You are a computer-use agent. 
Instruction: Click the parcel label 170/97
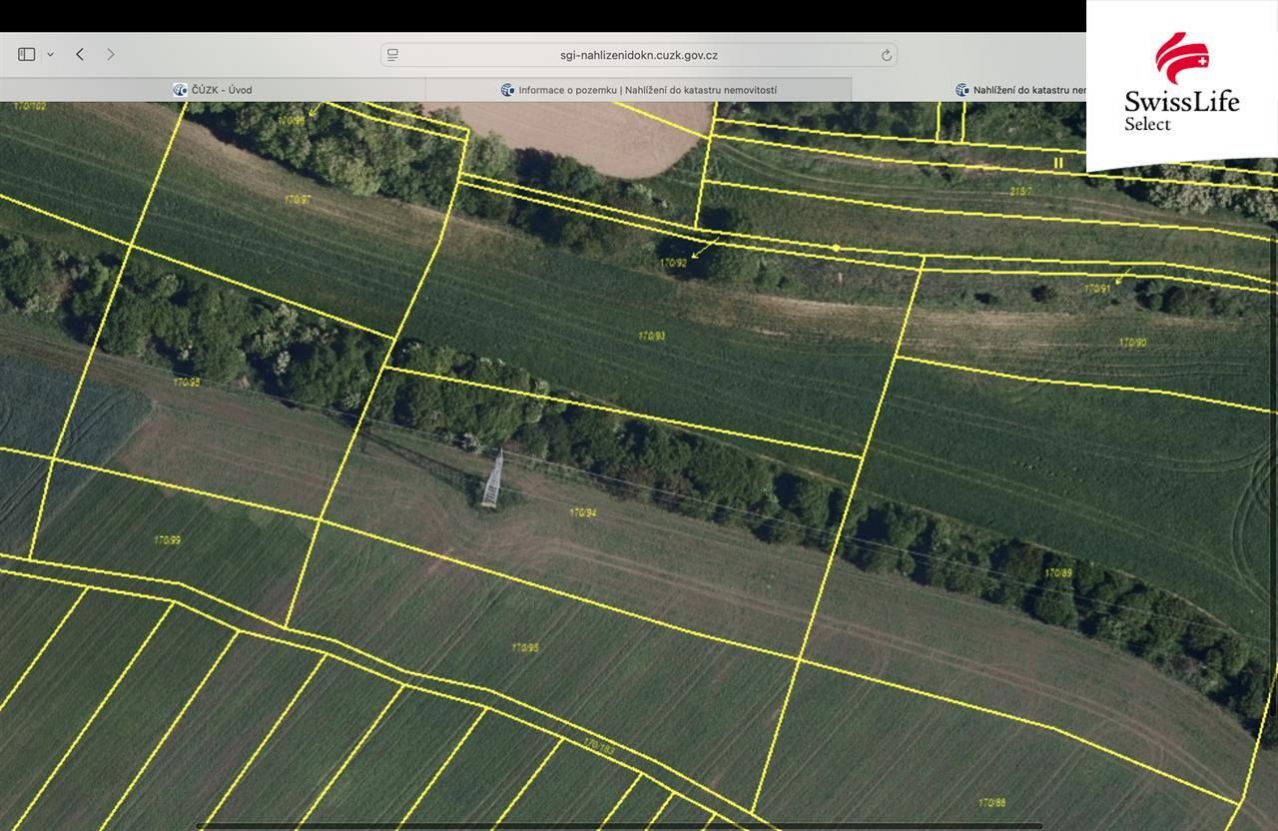297,200
